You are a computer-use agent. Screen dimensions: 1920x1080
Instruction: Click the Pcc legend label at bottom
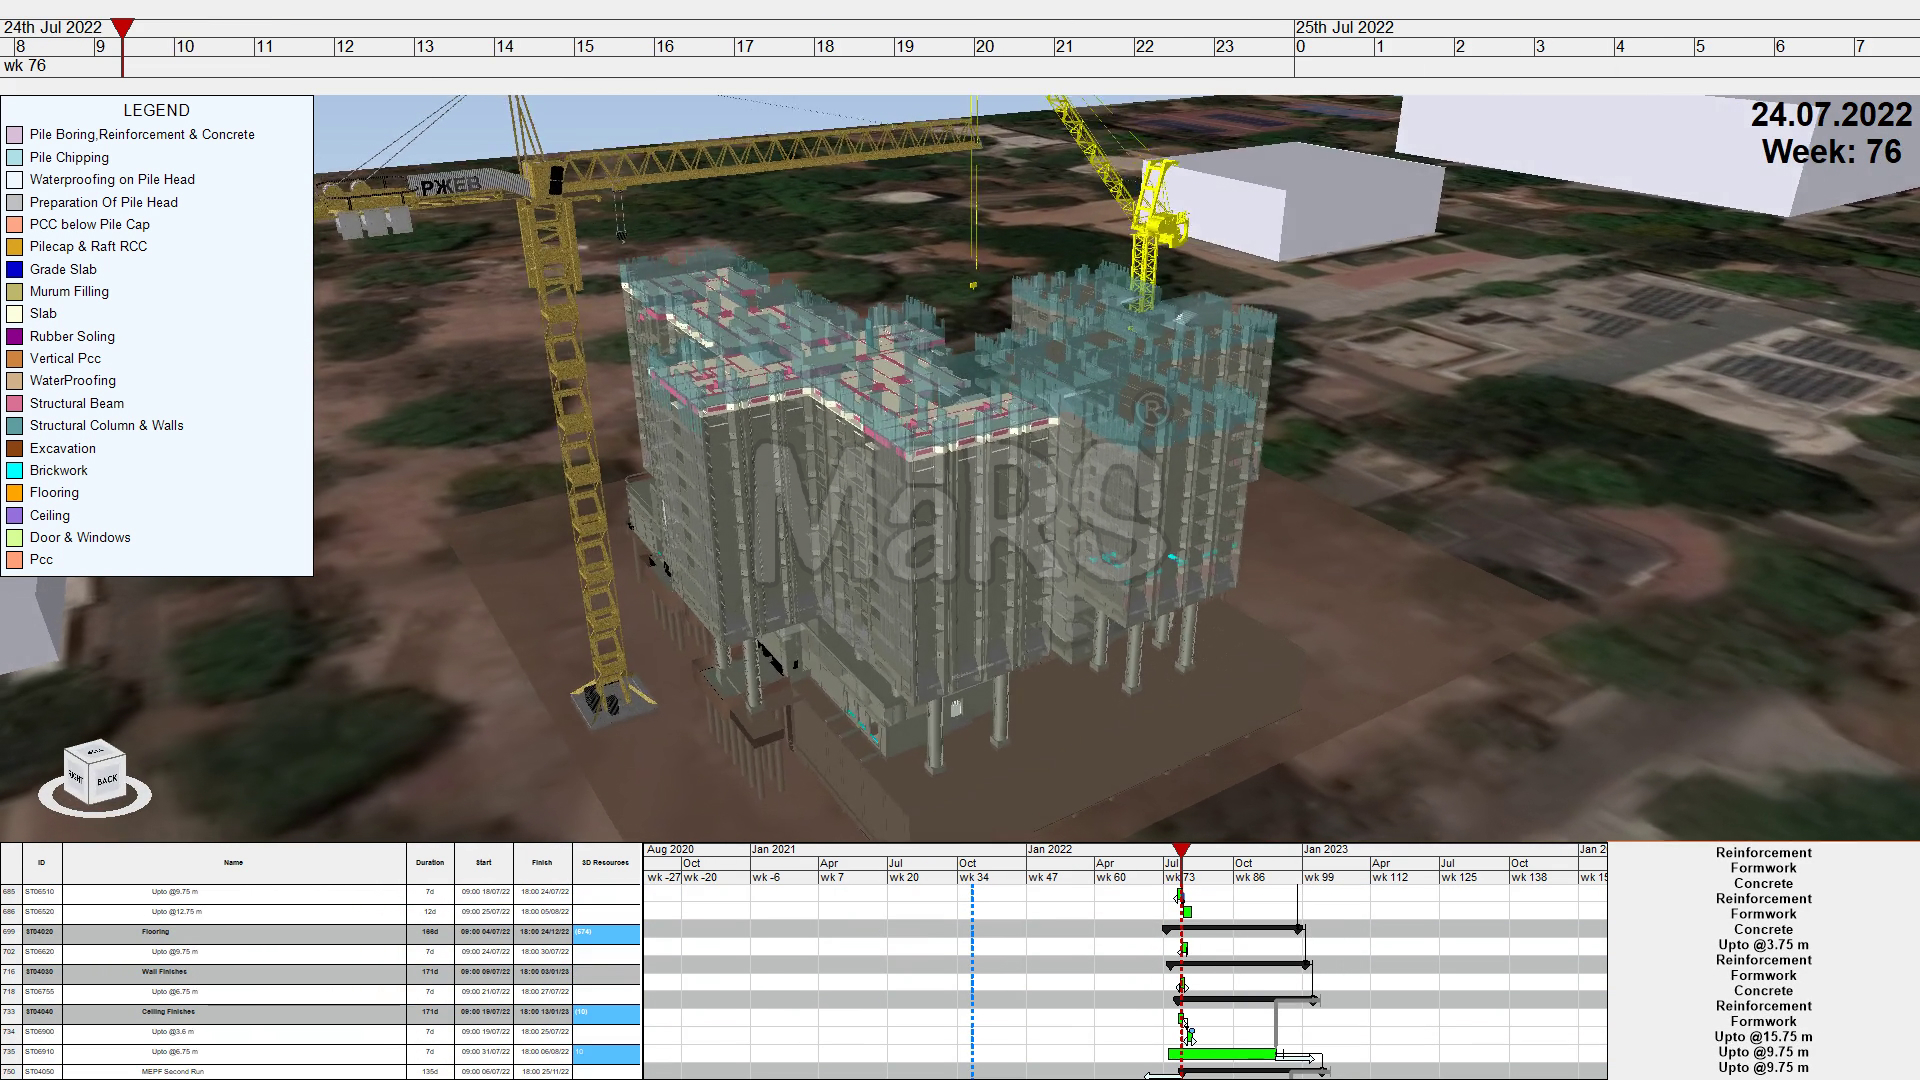pyautogui.click(x=41, y=560)
